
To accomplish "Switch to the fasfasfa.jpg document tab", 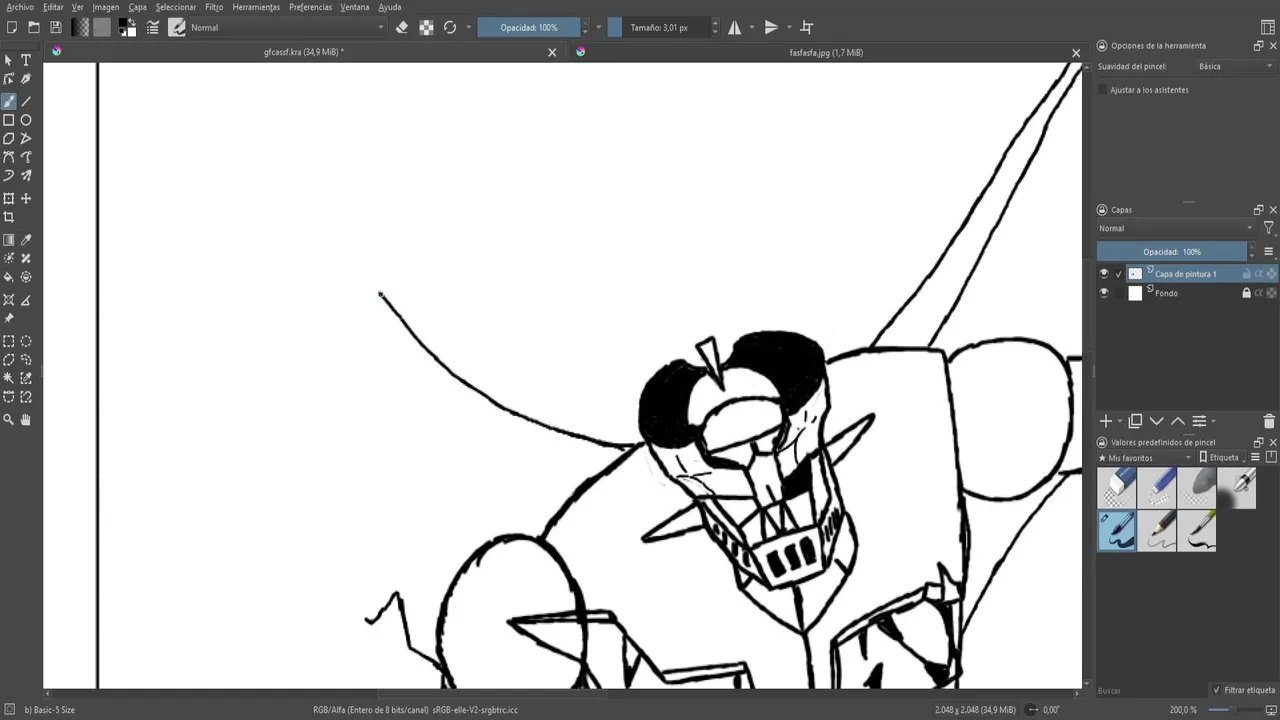I will pos(826,52).
